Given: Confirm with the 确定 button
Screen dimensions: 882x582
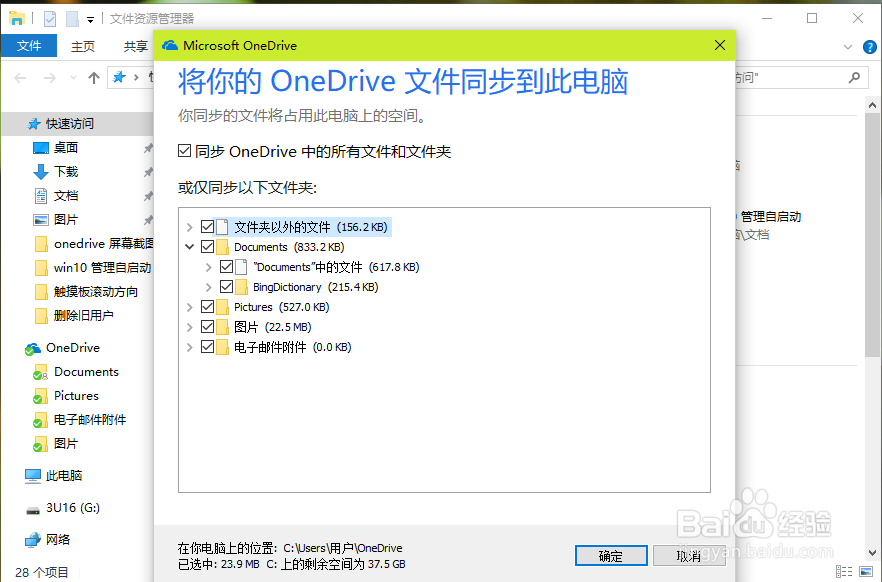Looking at the screenshot, I should point(611,556).
